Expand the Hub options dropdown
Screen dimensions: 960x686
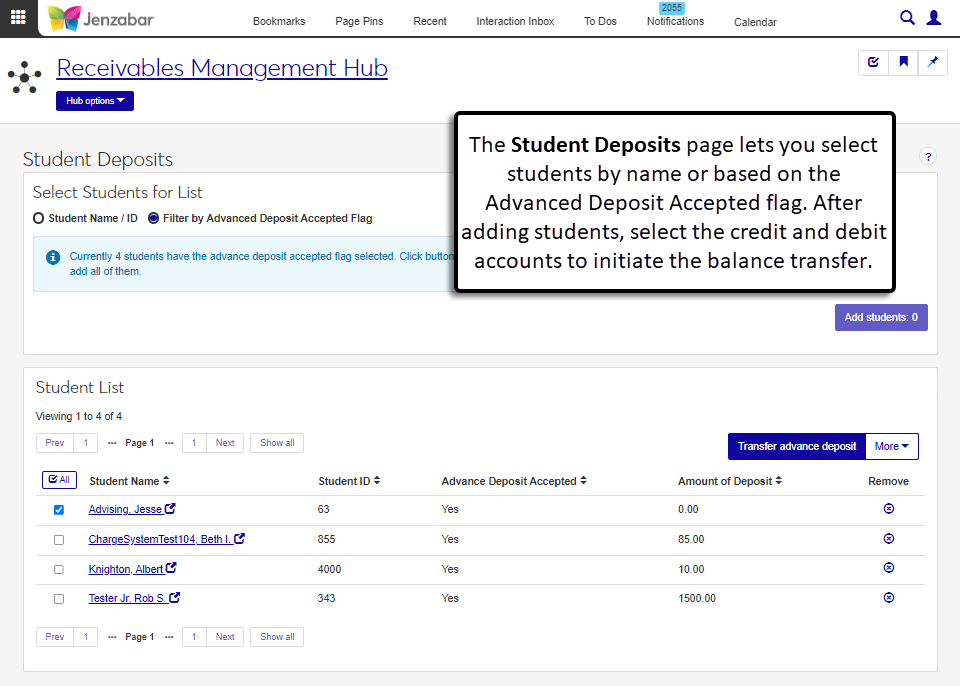[95, 101]
